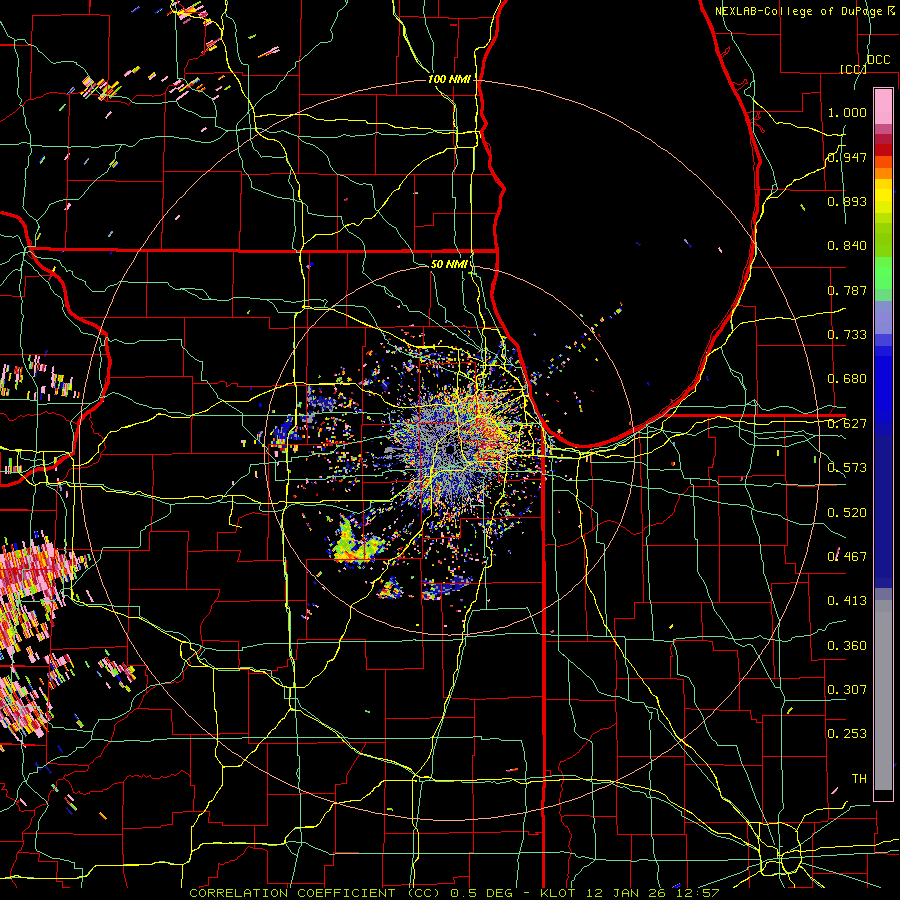This screenshot has width=900, height=900.
Task: Click the 0.787 scale label
Action: tap(847, 290)
